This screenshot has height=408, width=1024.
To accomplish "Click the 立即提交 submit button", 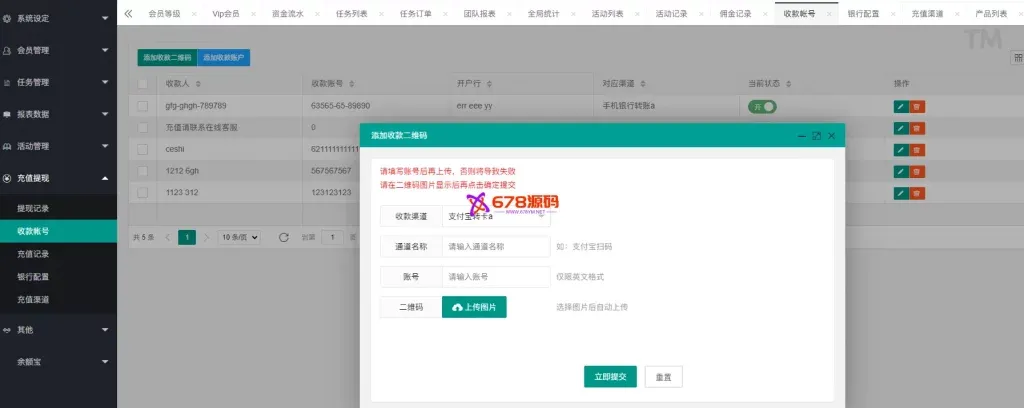I will click(610, 376).
